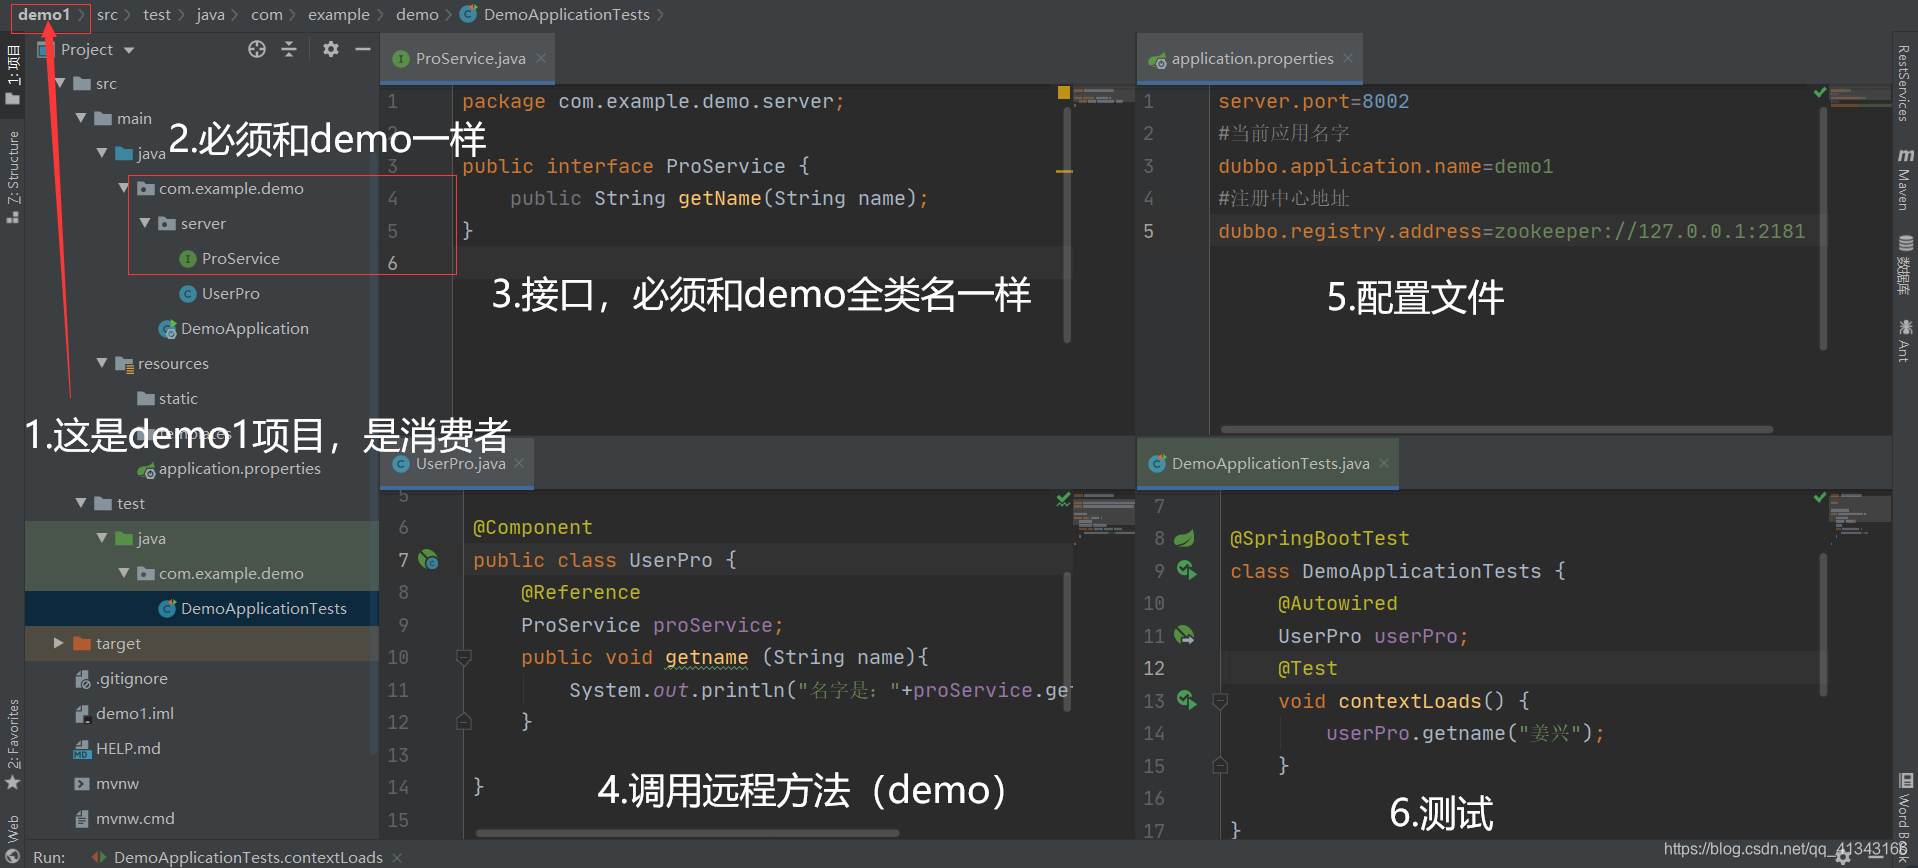Open RestServices tool window
The width and height of the screenshot is (1918, 868).
click(1905, 82)
